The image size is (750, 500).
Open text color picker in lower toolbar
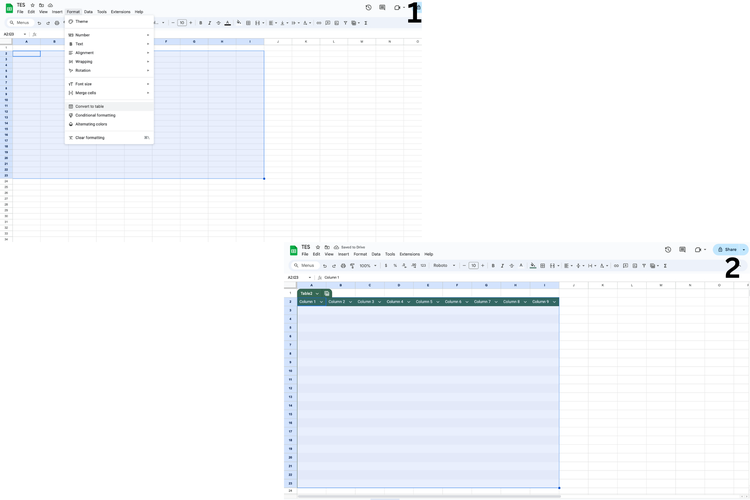click(521, 266)
